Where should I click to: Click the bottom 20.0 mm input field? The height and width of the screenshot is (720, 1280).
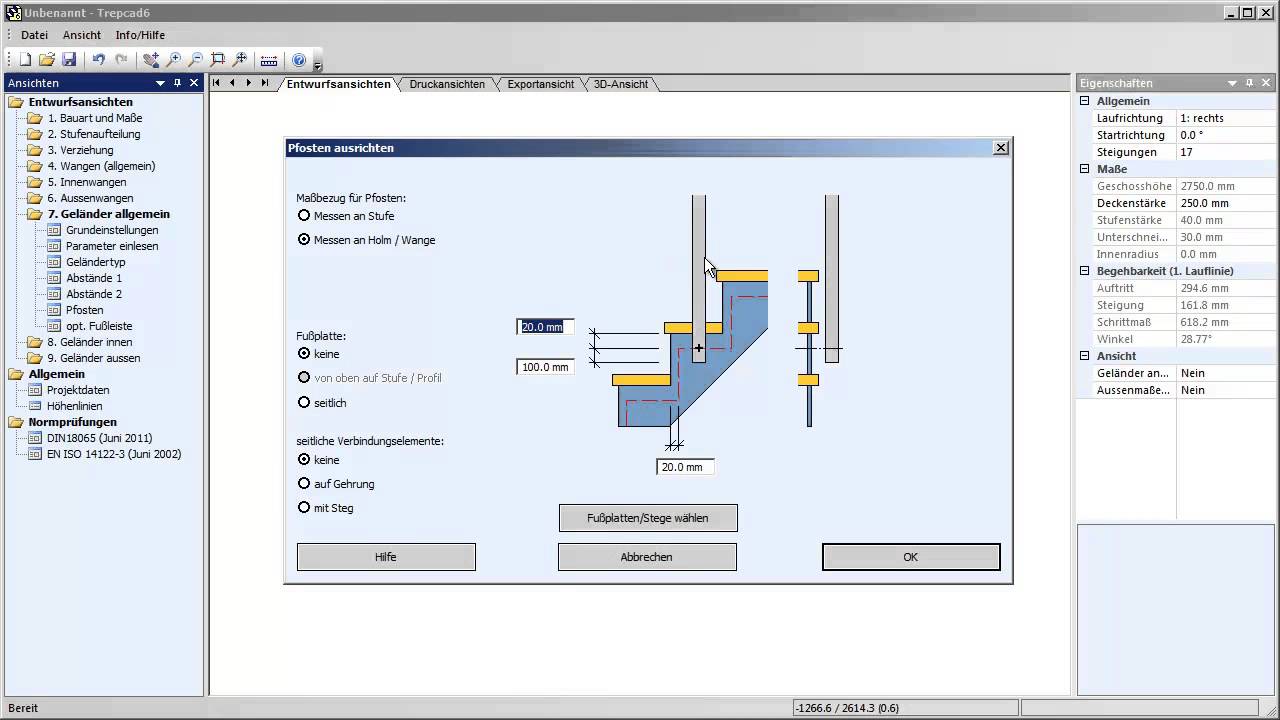coord(685,467)
